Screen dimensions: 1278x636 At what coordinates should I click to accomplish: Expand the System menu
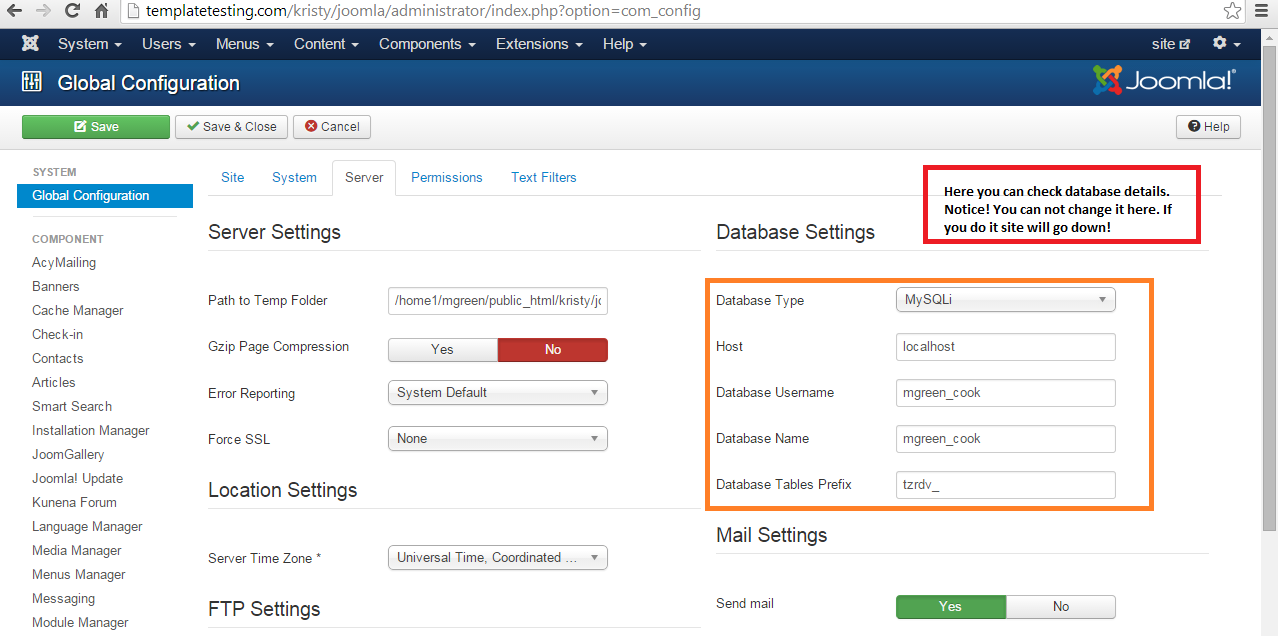[x=89, y=44]
